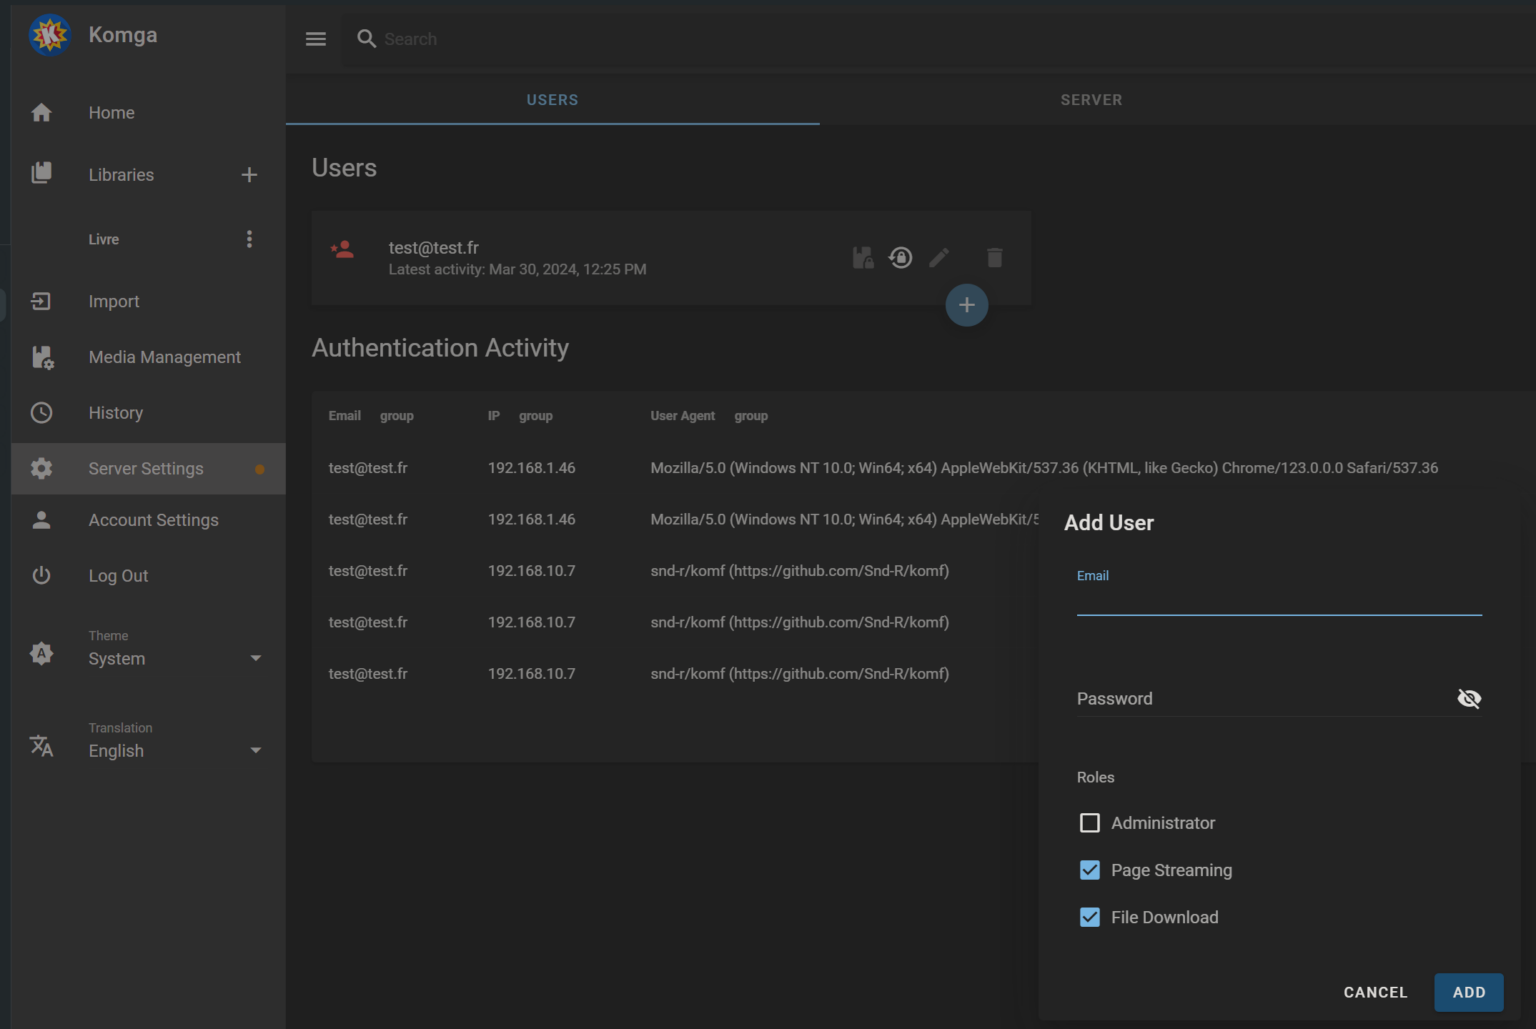
Task: Enable the Administrator role checkbox
Action: pos(1090,823)
